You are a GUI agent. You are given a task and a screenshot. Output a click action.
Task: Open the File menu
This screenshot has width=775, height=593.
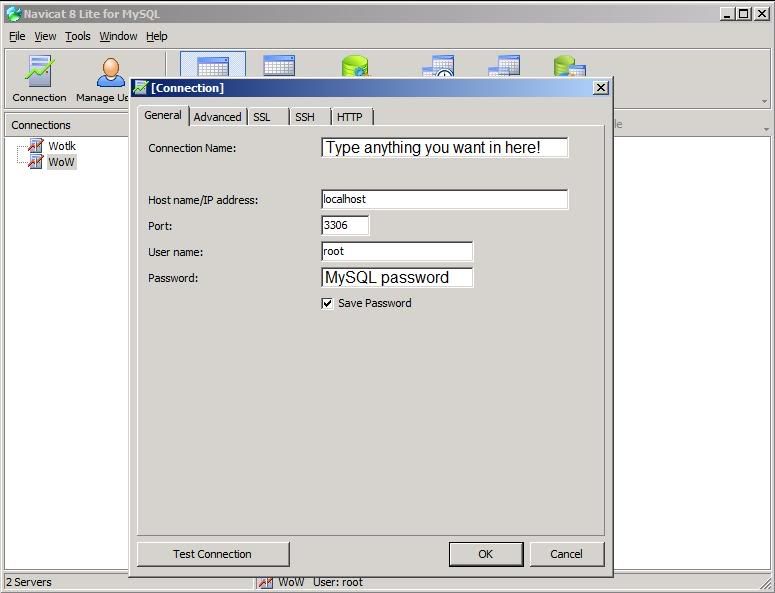(17, 36)
